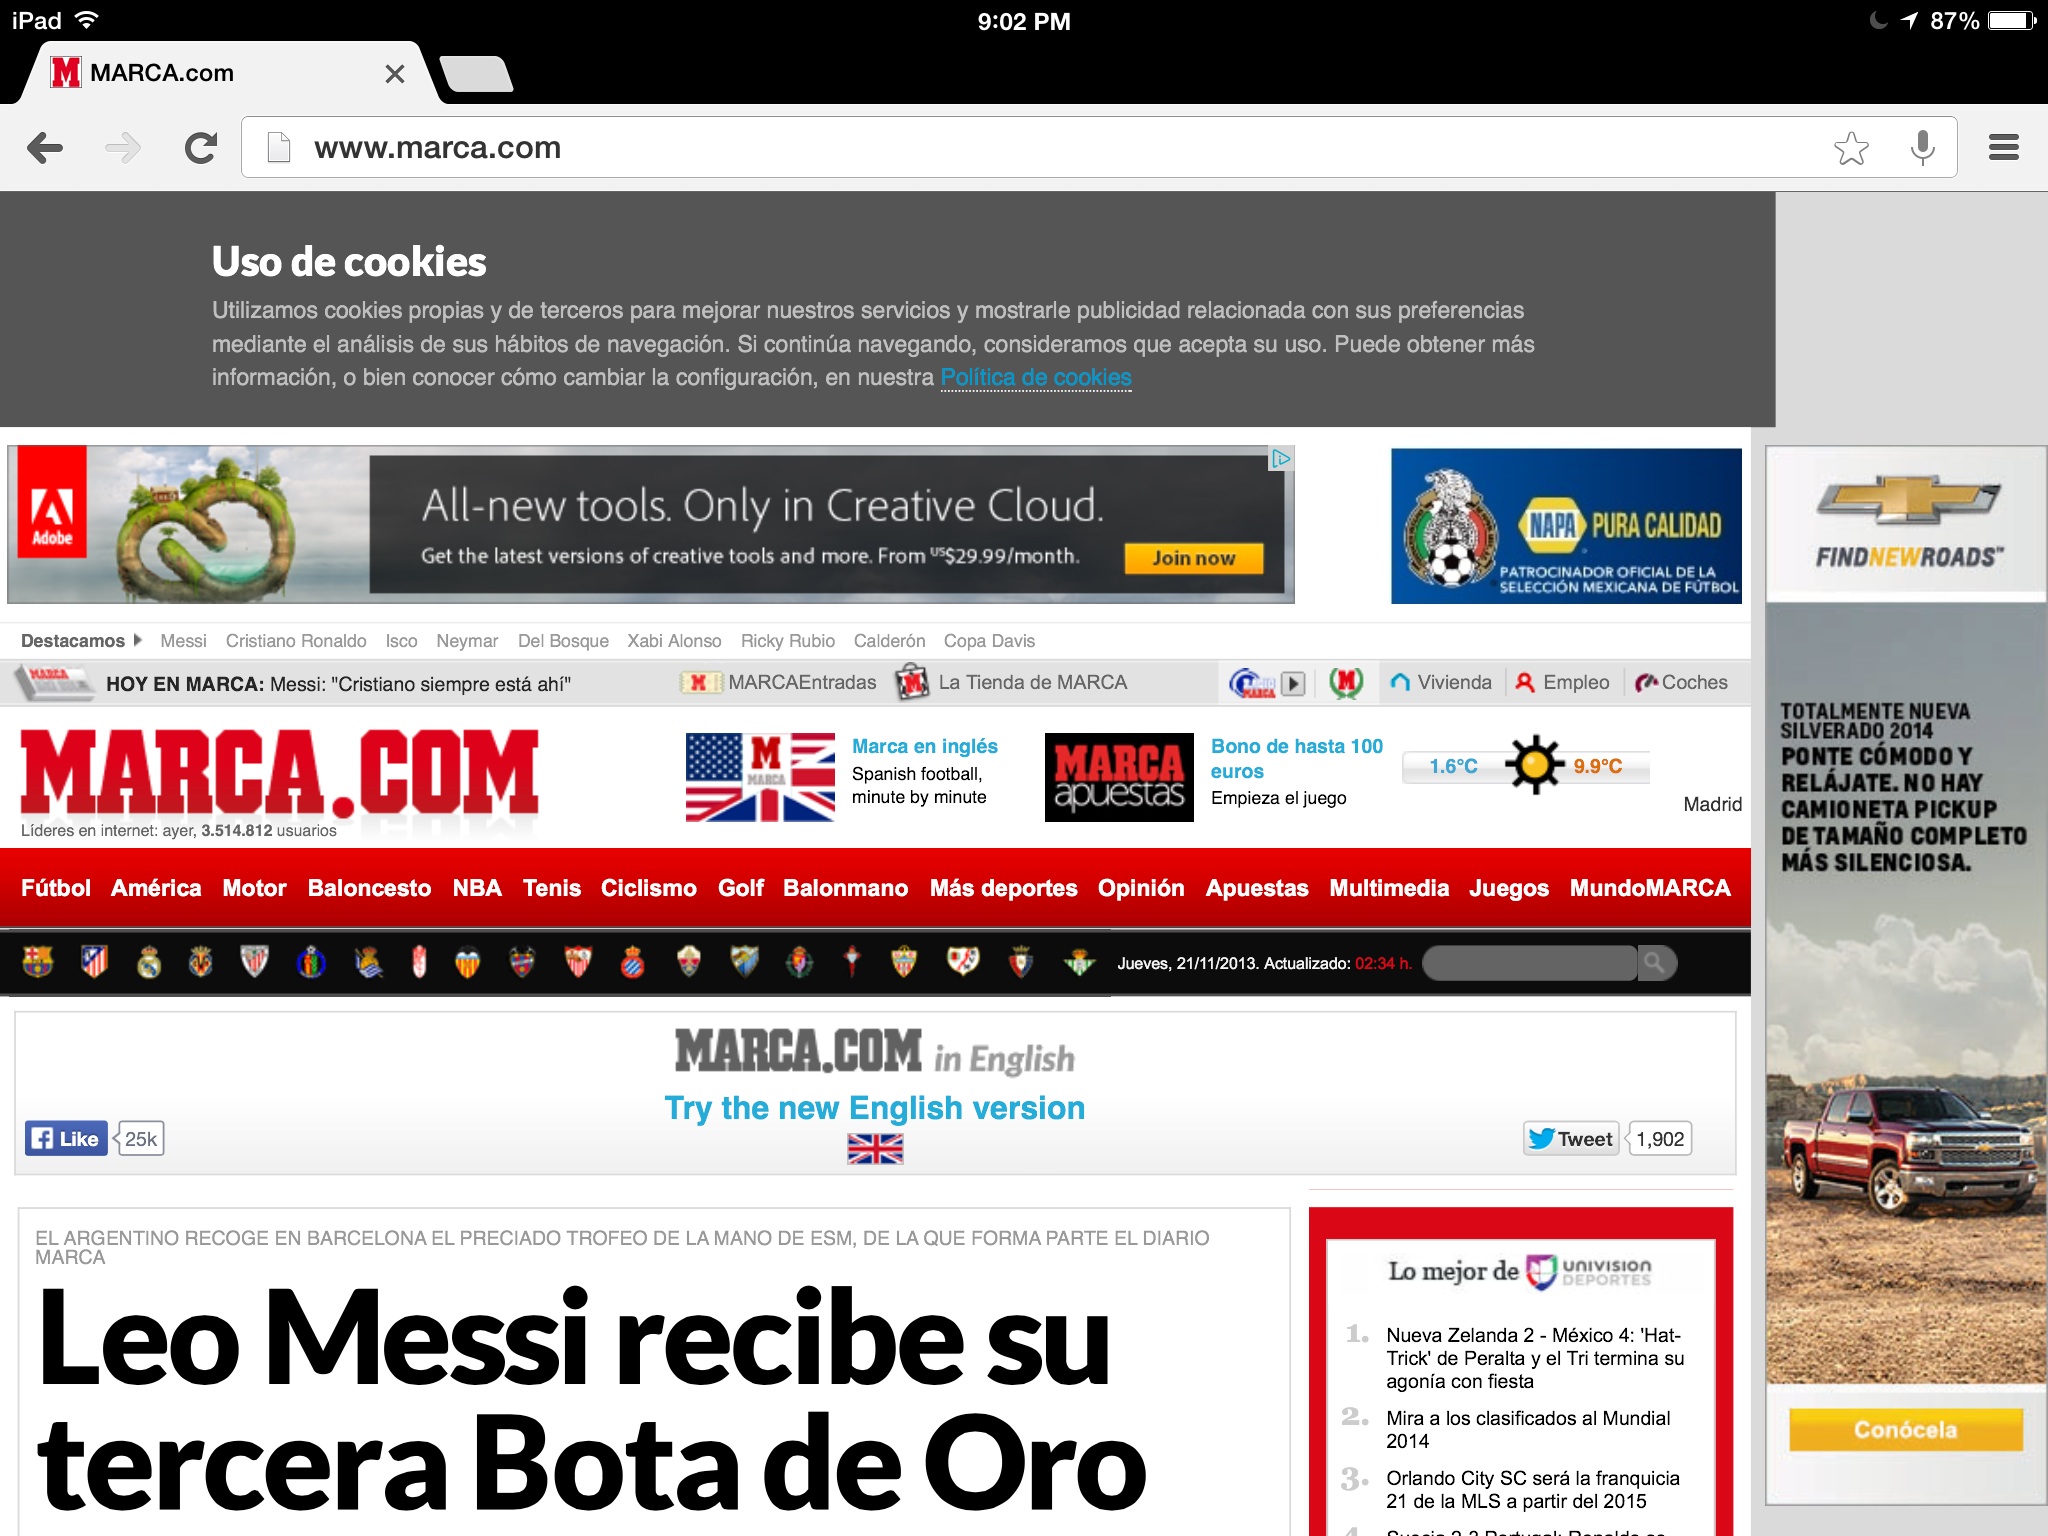Image resolution: width=2048 pixels, height=1536 pixels.
Task: Open Mira a los clasificados al Mundial
Action: click(x=1528, y=1429)
